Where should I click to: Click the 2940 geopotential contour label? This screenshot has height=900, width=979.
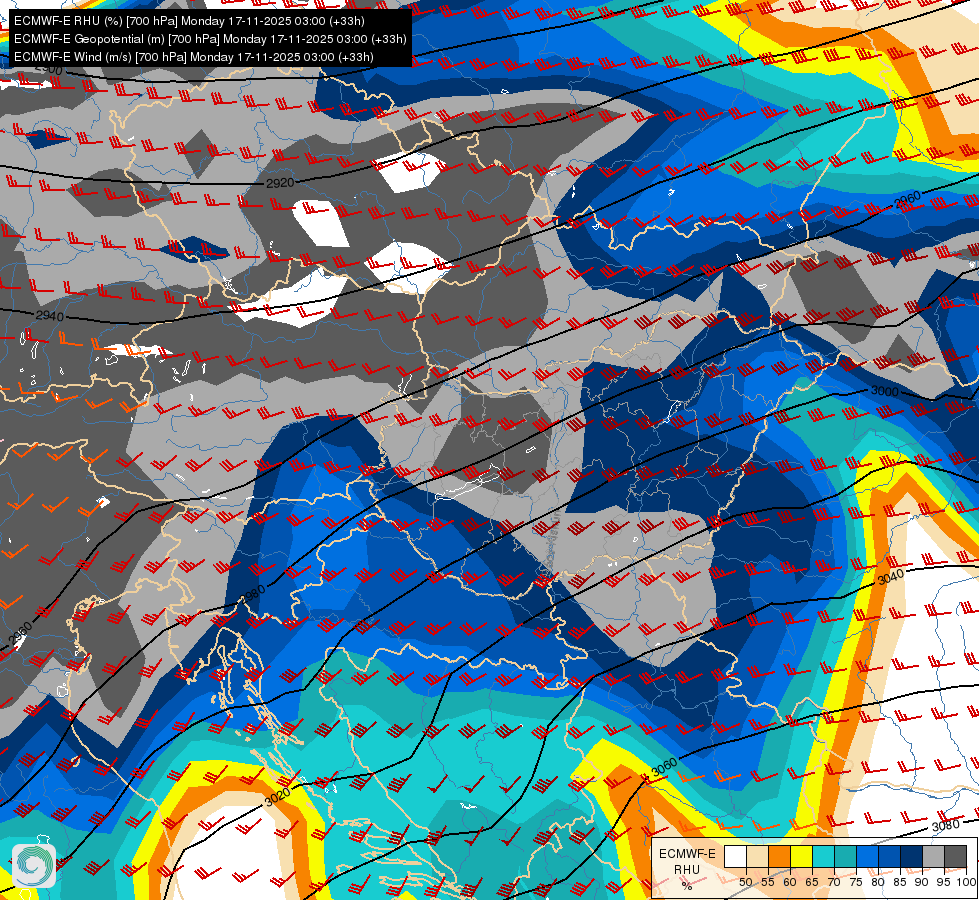click(x=49, y=316)
